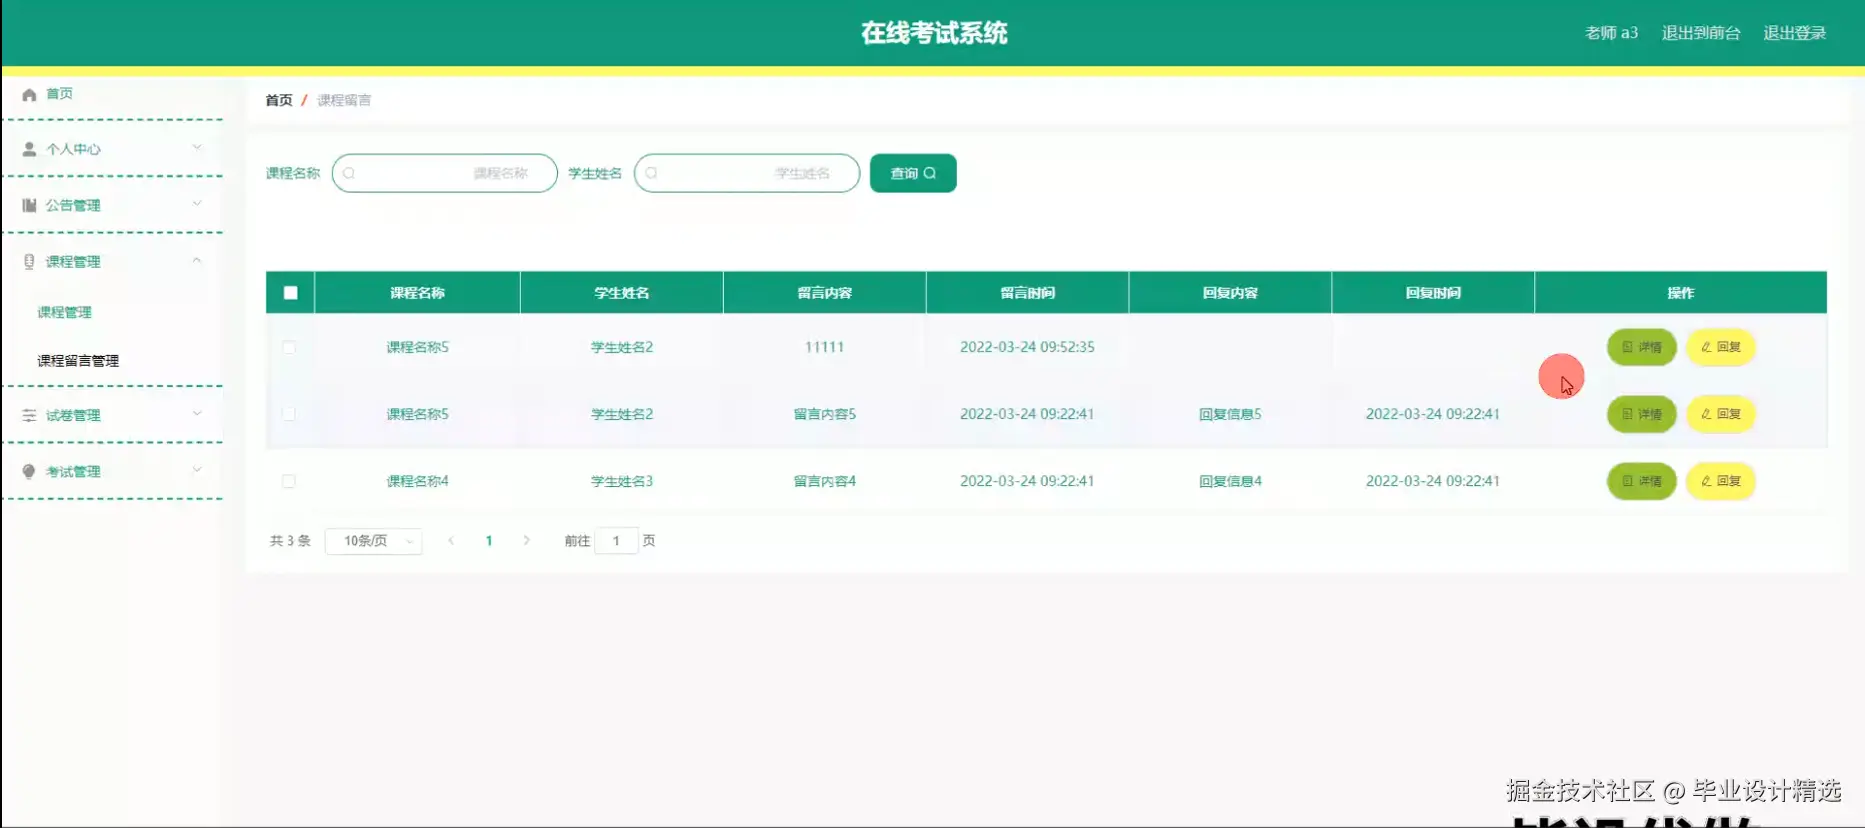Click the 留言内容4 cell

pyautogui.click(x=824, y=481)
